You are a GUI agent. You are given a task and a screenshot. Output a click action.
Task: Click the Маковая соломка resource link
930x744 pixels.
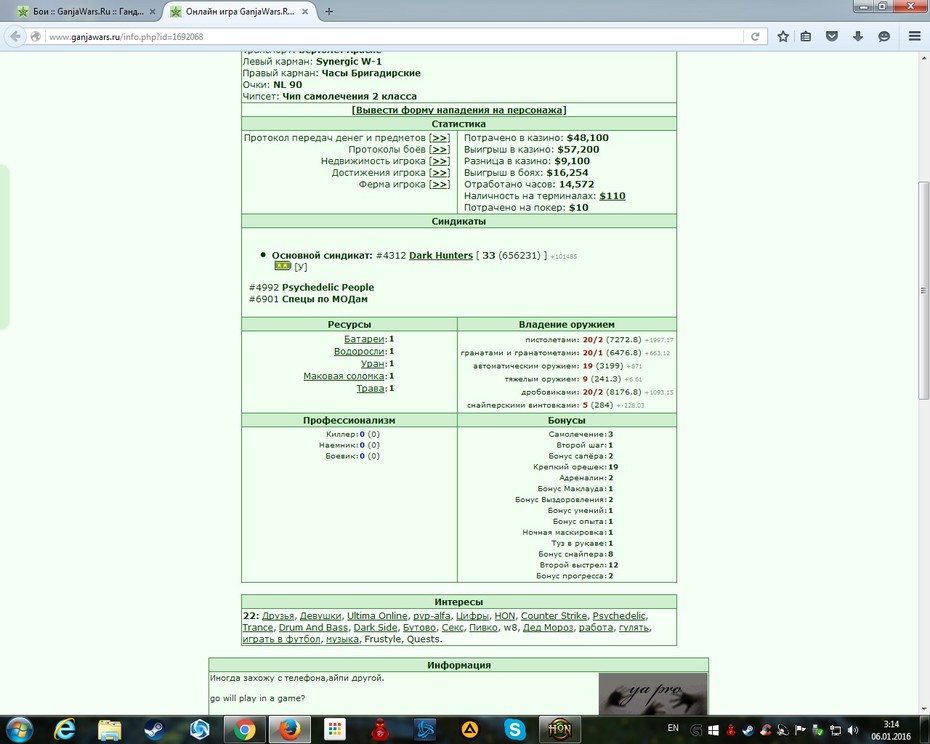click(x=344, y=376)
